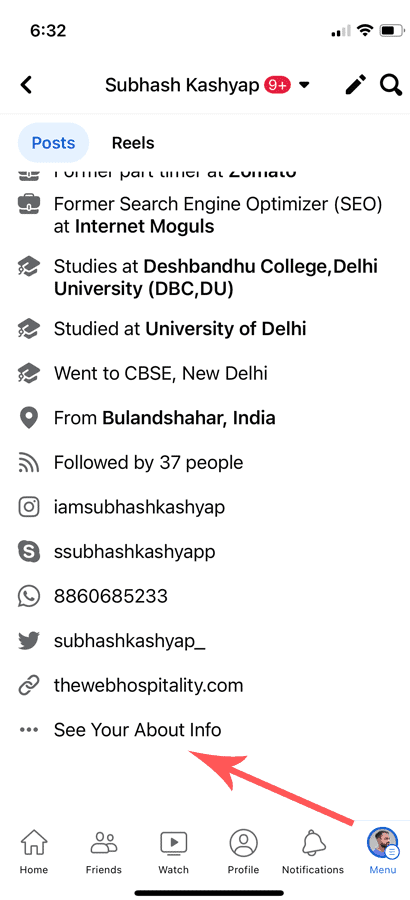Tap the Instagram icon next to iamsubhashkashyap
Viewport: 410px width, 900px height.
click(x=29, y=507)
